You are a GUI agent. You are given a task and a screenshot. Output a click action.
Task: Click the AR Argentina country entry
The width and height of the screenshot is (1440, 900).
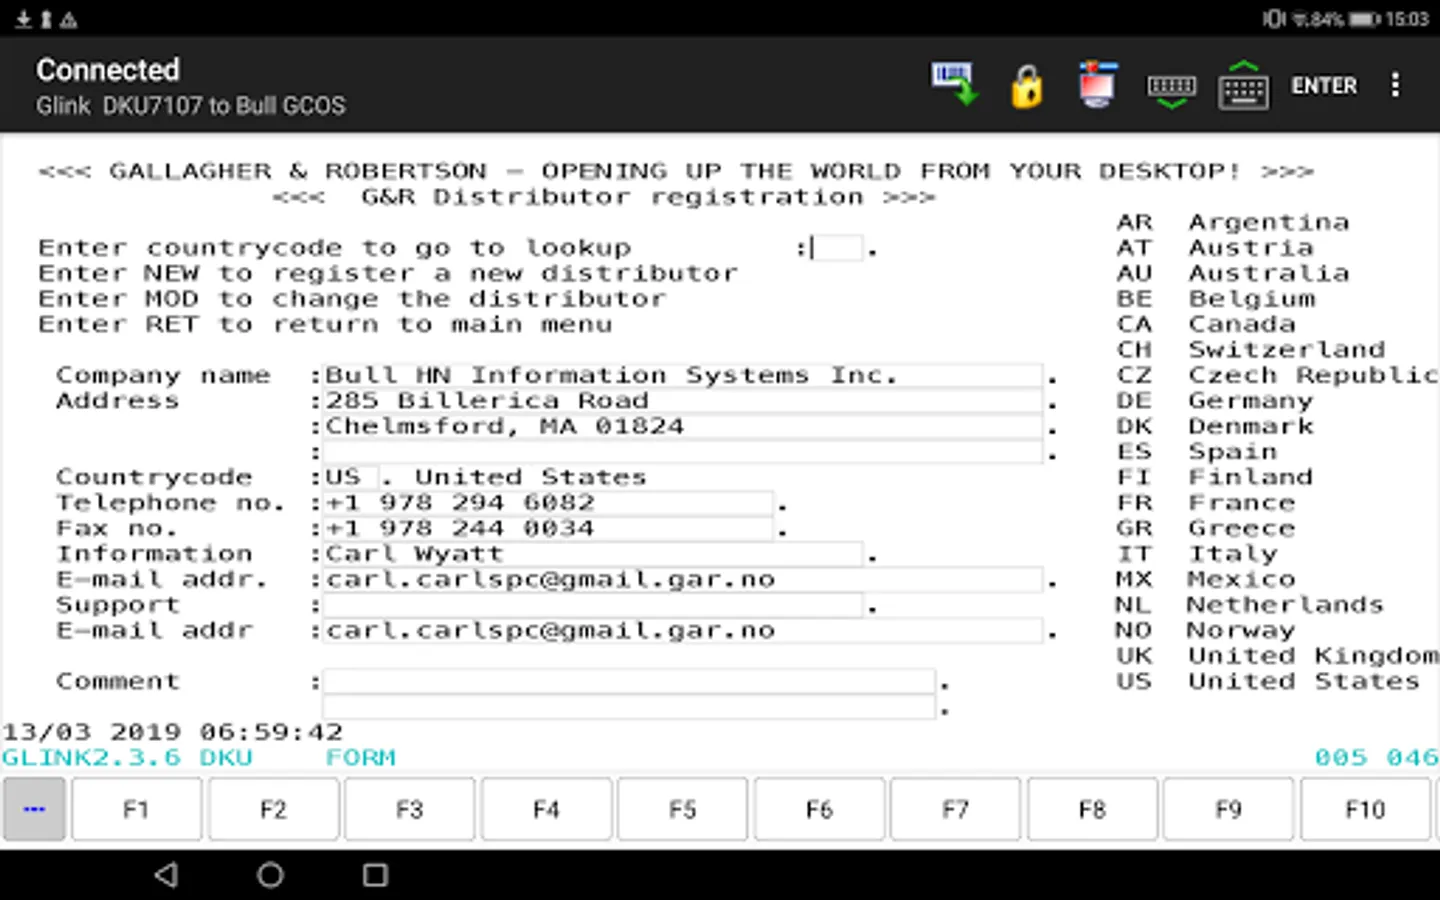pyautogui.click(x=1233, y=222)
